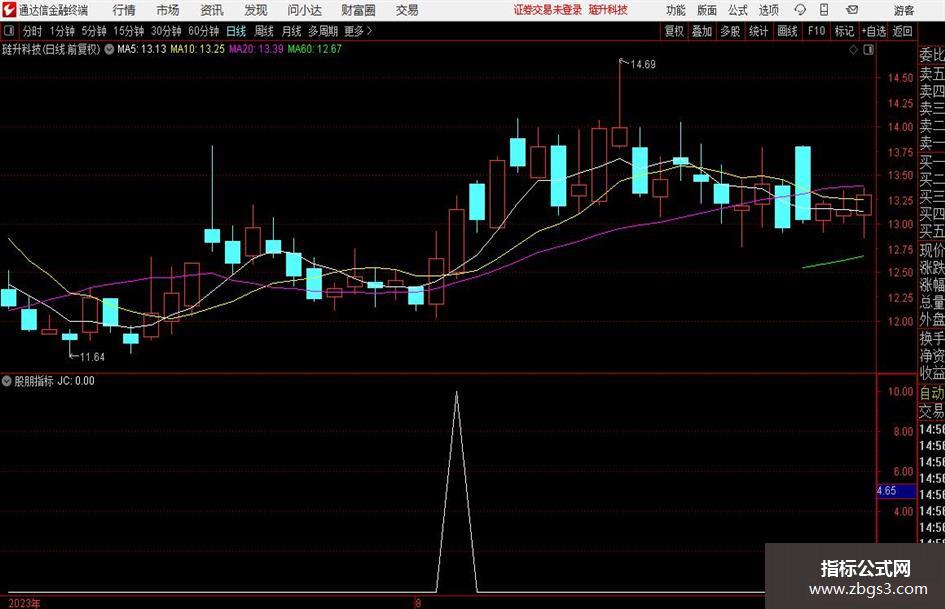Open F10 company info
Image resolution: width=945 pixels, height=609 pixels.
pyautogui.click(x=816, y=31)
